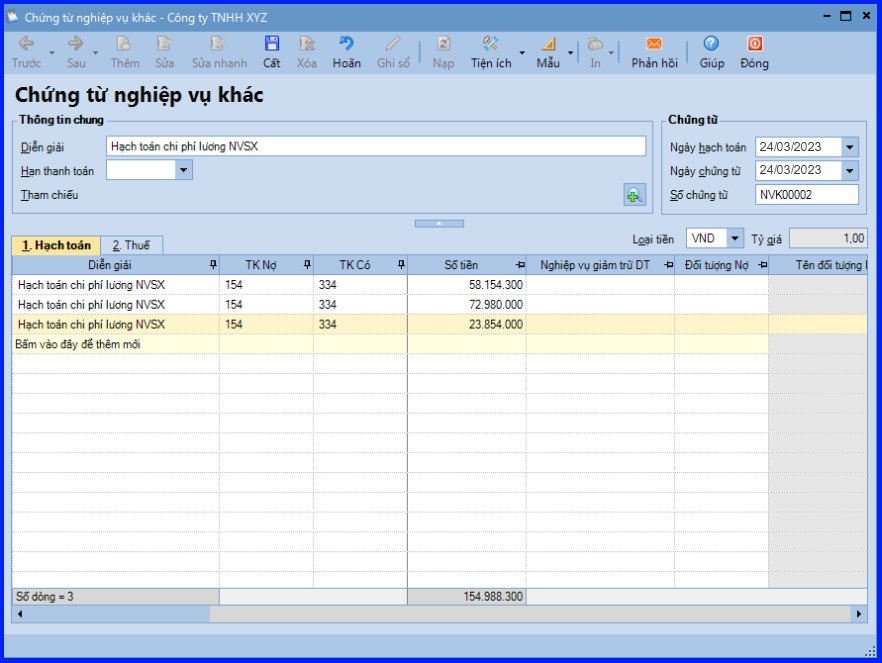Expand the Mẫu dropdown arrow
The width and height of the screenshot is (882, 663).
[x=570, y=52]
